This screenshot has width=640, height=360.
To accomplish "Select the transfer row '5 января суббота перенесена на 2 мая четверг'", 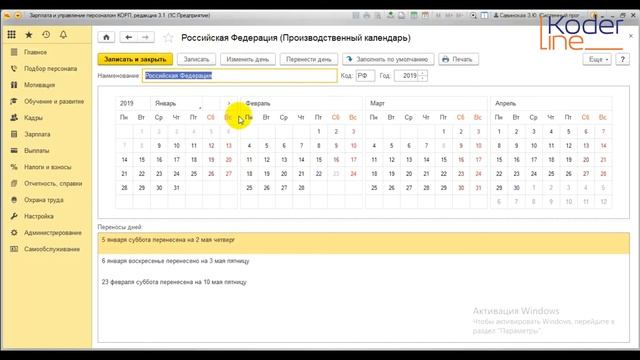I will point(363,243).
